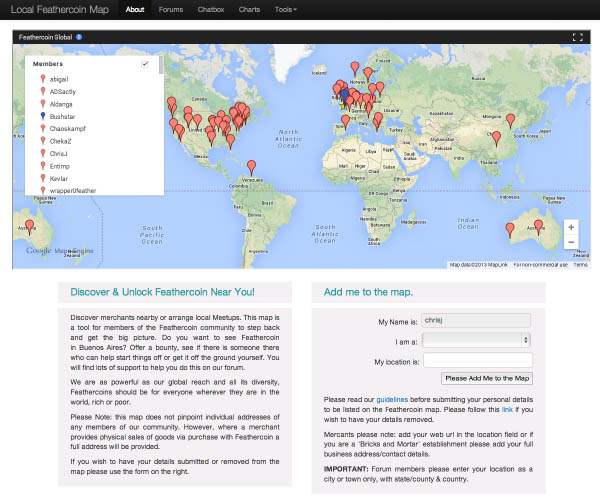Viewport: 600px width, 503px height.
Task: Select member name wrapper0feather in list
Action: (73, 190)
